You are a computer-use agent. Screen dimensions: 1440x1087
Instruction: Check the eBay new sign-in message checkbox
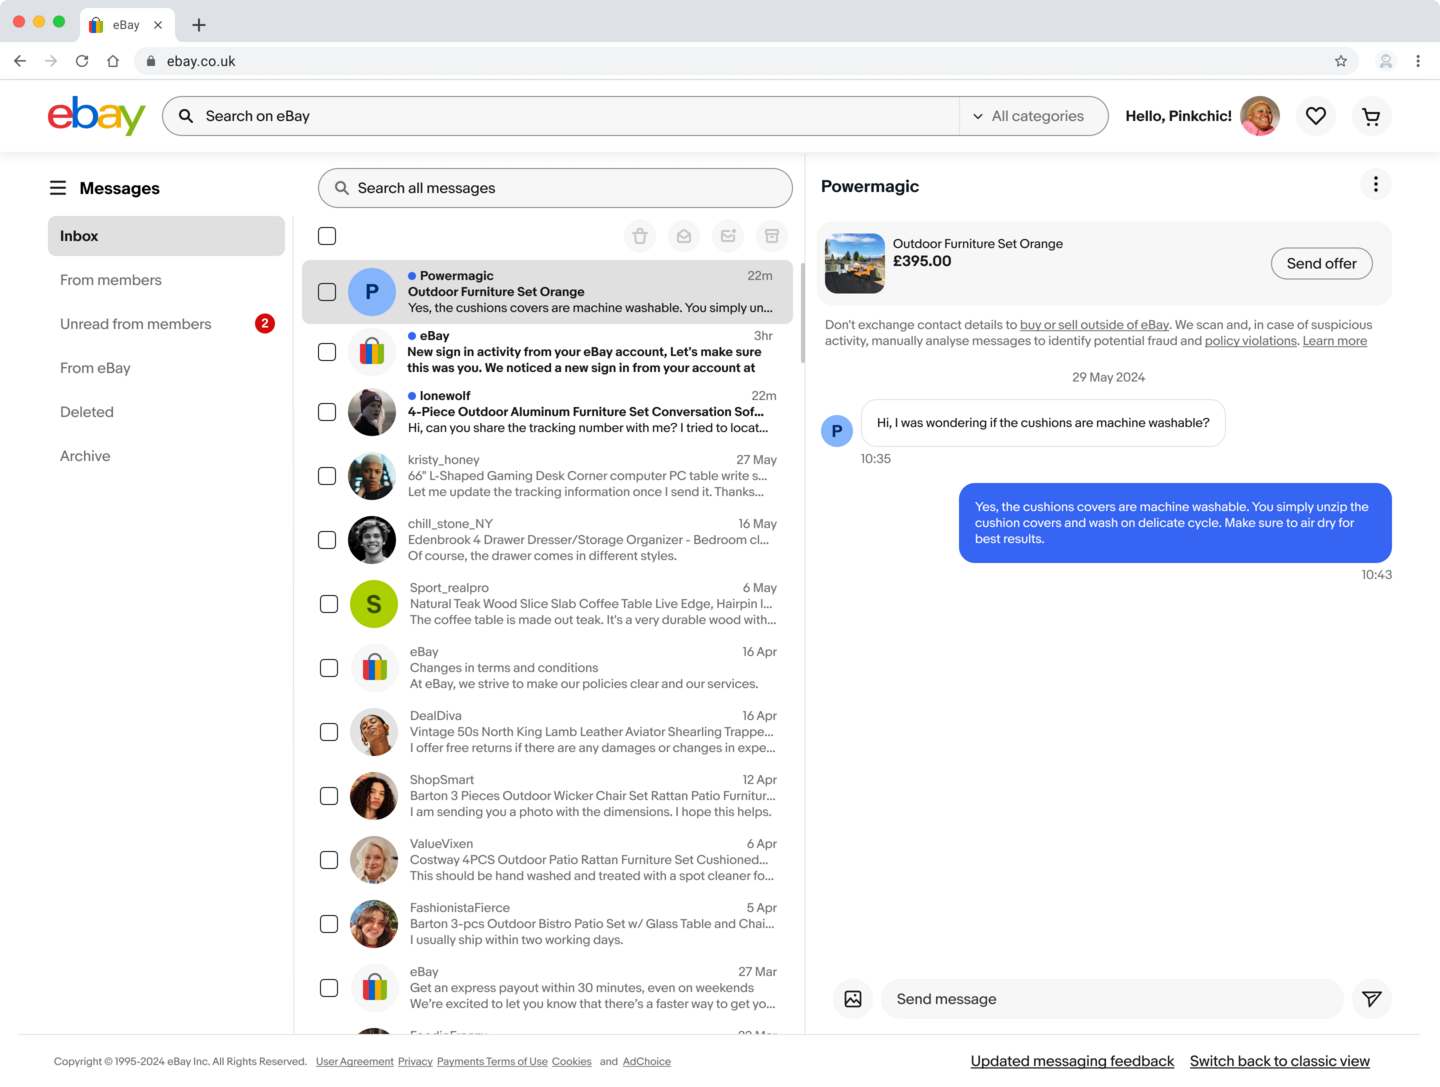click(x=327, y=352)
